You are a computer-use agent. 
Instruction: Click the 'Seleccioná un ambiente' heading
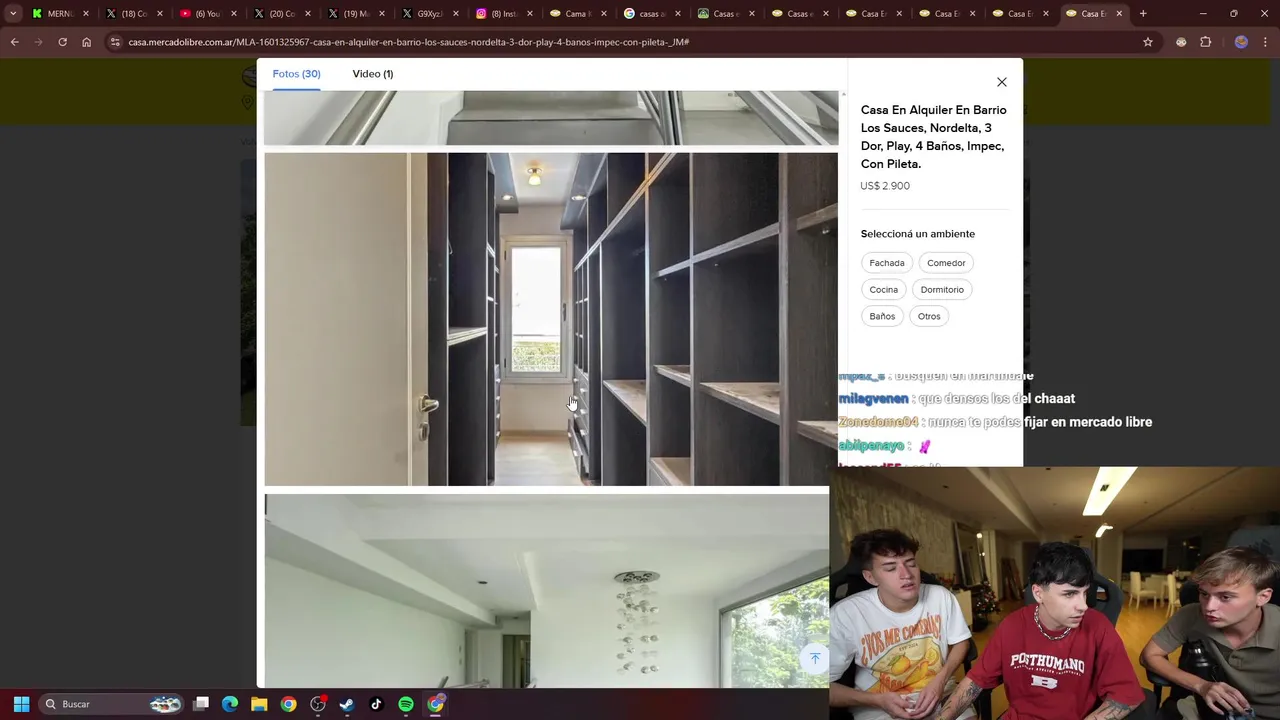[x=918, y=234]
